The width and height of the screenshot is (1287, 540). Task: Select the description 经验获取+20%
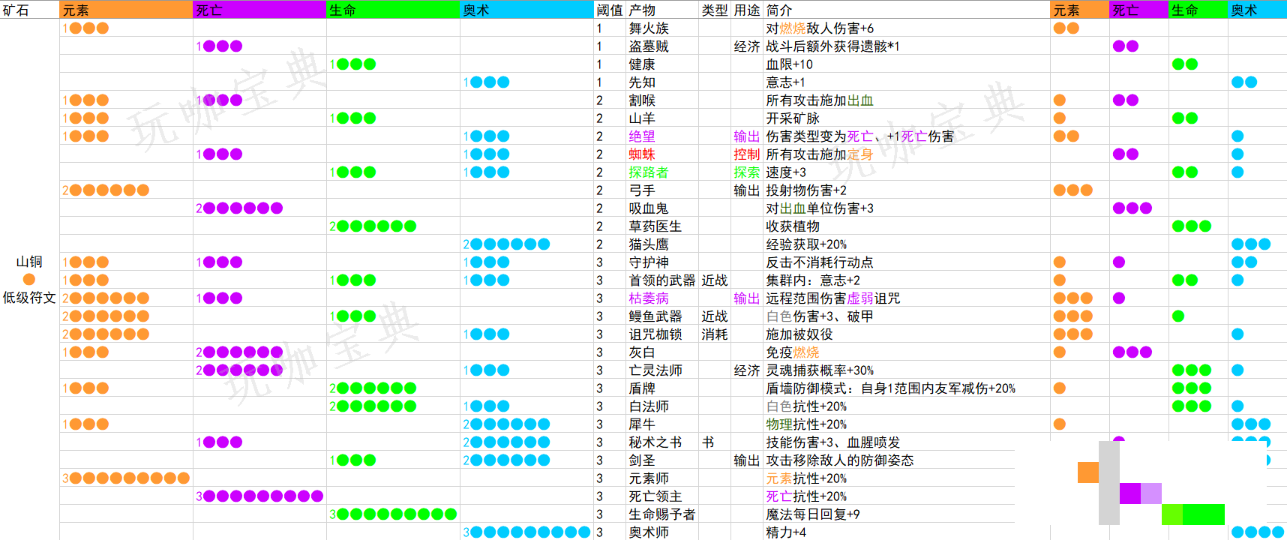click(806, 244)
